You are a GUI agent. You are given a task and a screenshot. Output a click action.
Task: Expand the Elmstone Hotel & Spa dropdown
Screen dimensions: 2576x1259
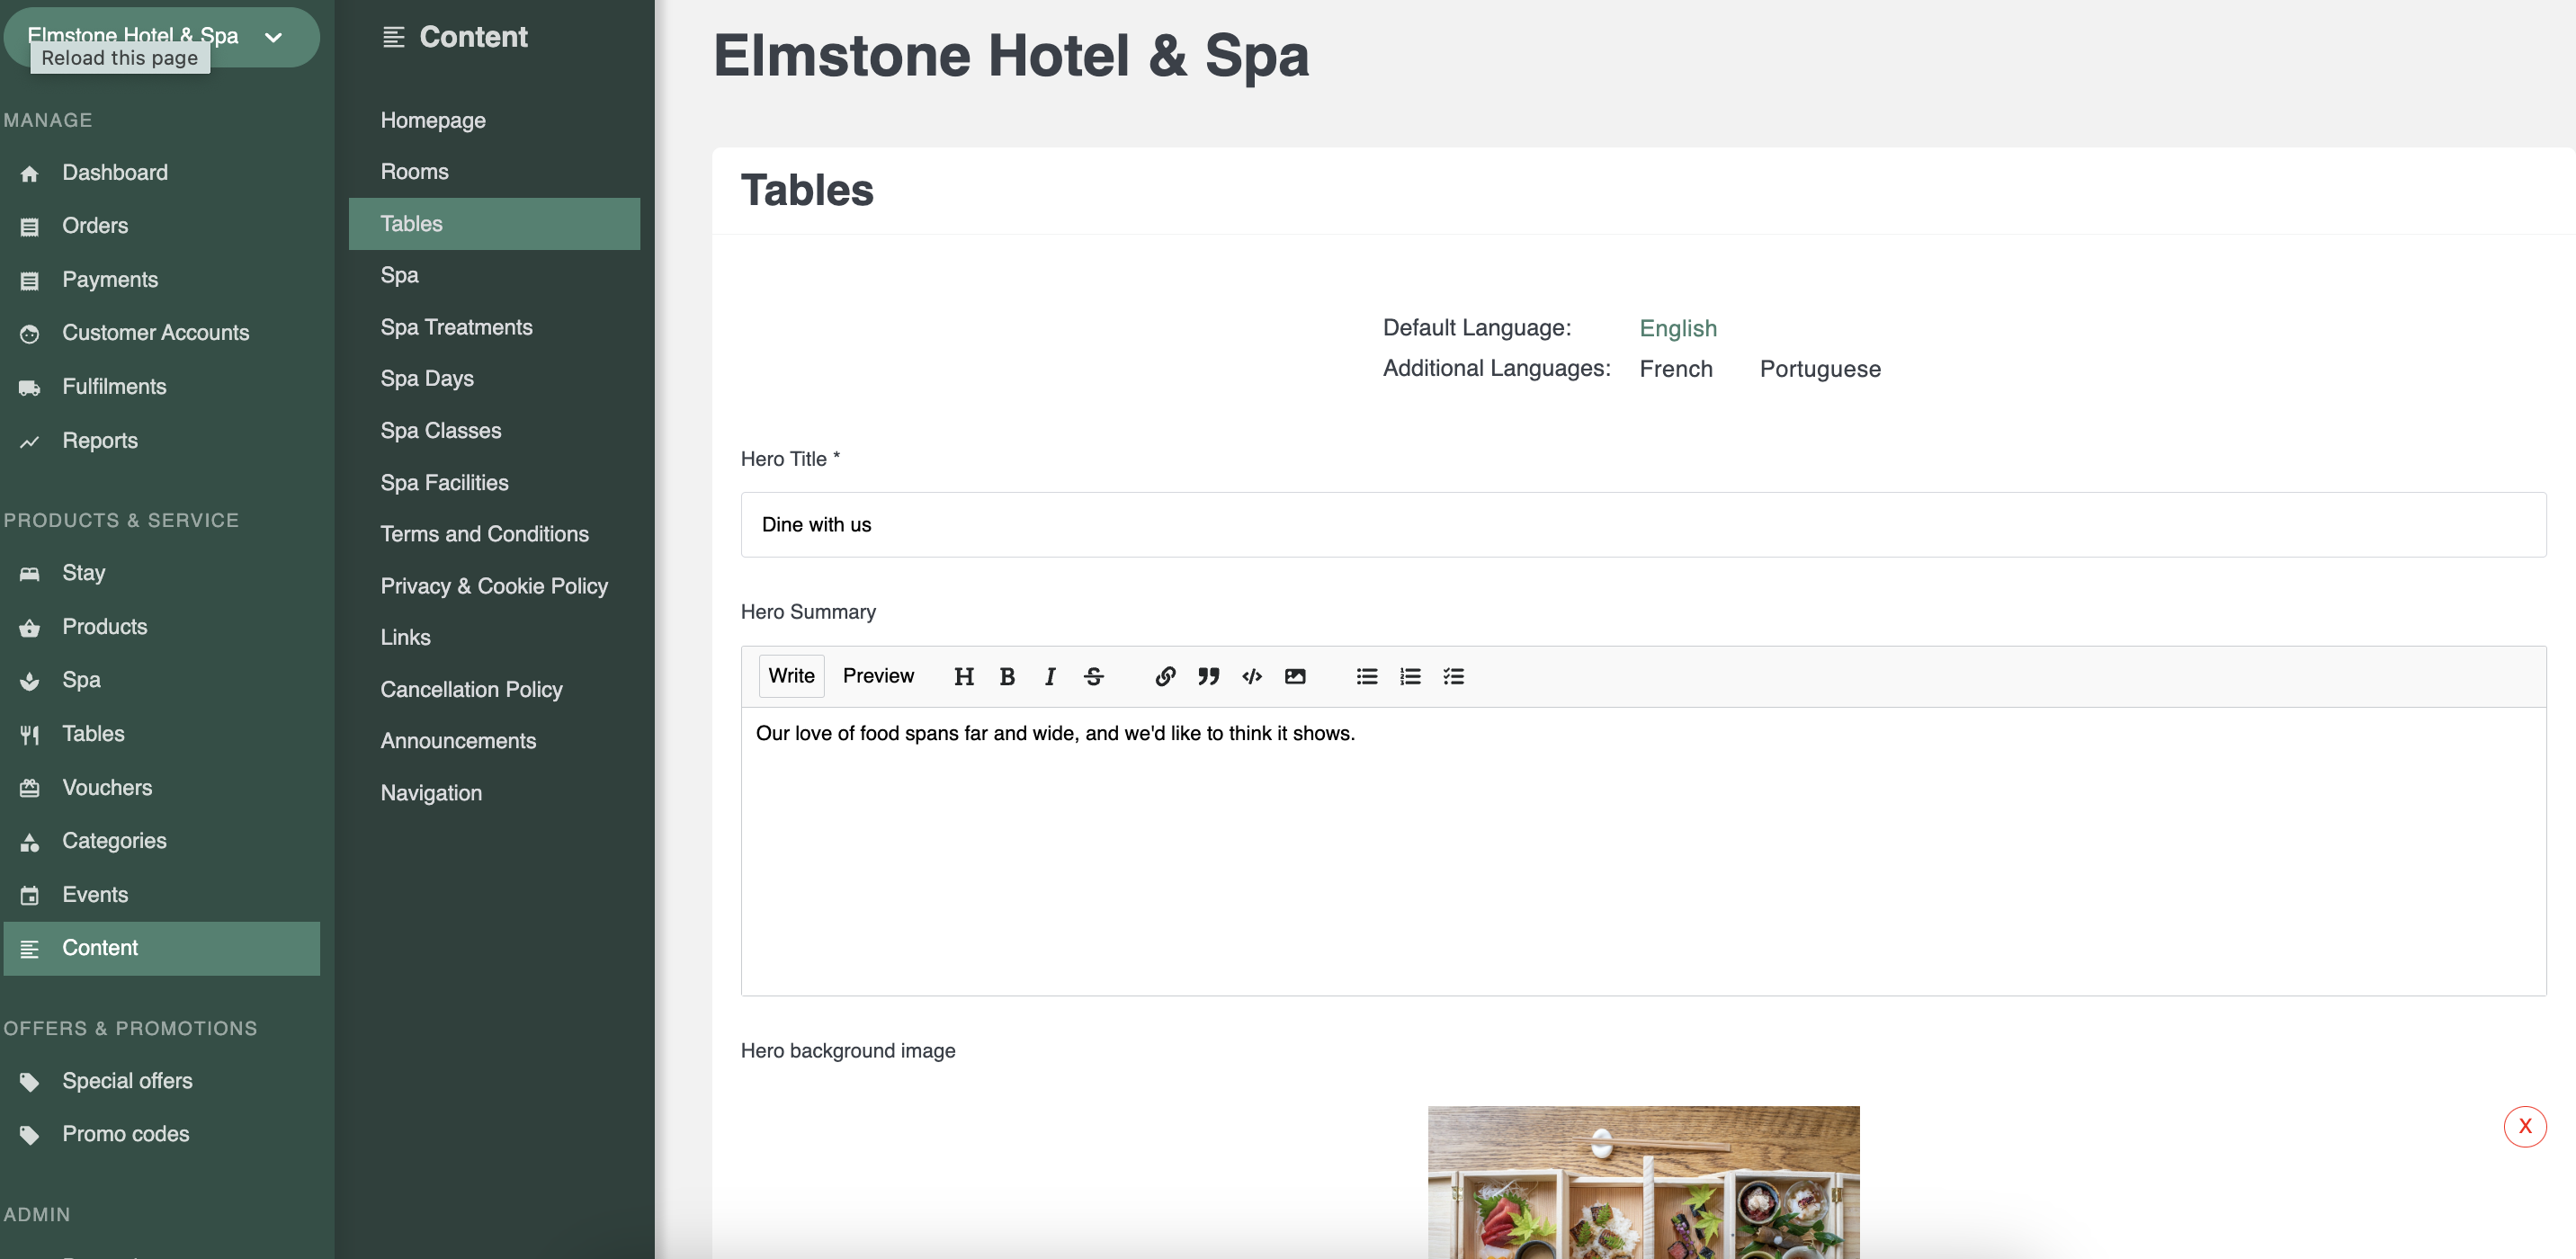tap(273, 37)
